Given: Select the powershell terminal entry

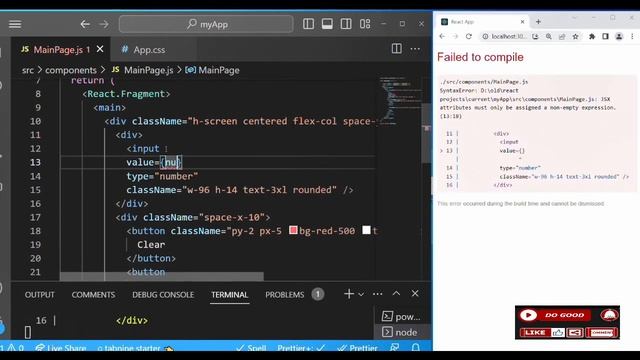Looking at the screenshot, I should tap(401, 316).
